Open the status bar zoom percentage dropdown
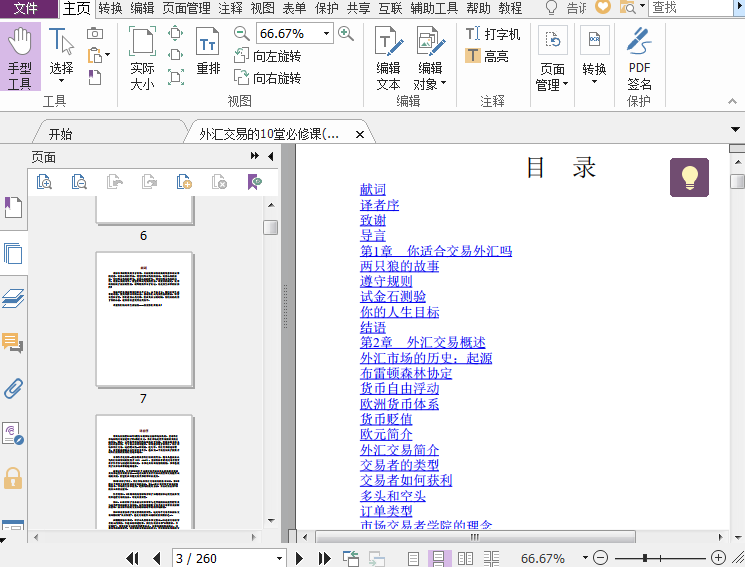This screenshot has height=567, width=745. (x=585, y=557)
